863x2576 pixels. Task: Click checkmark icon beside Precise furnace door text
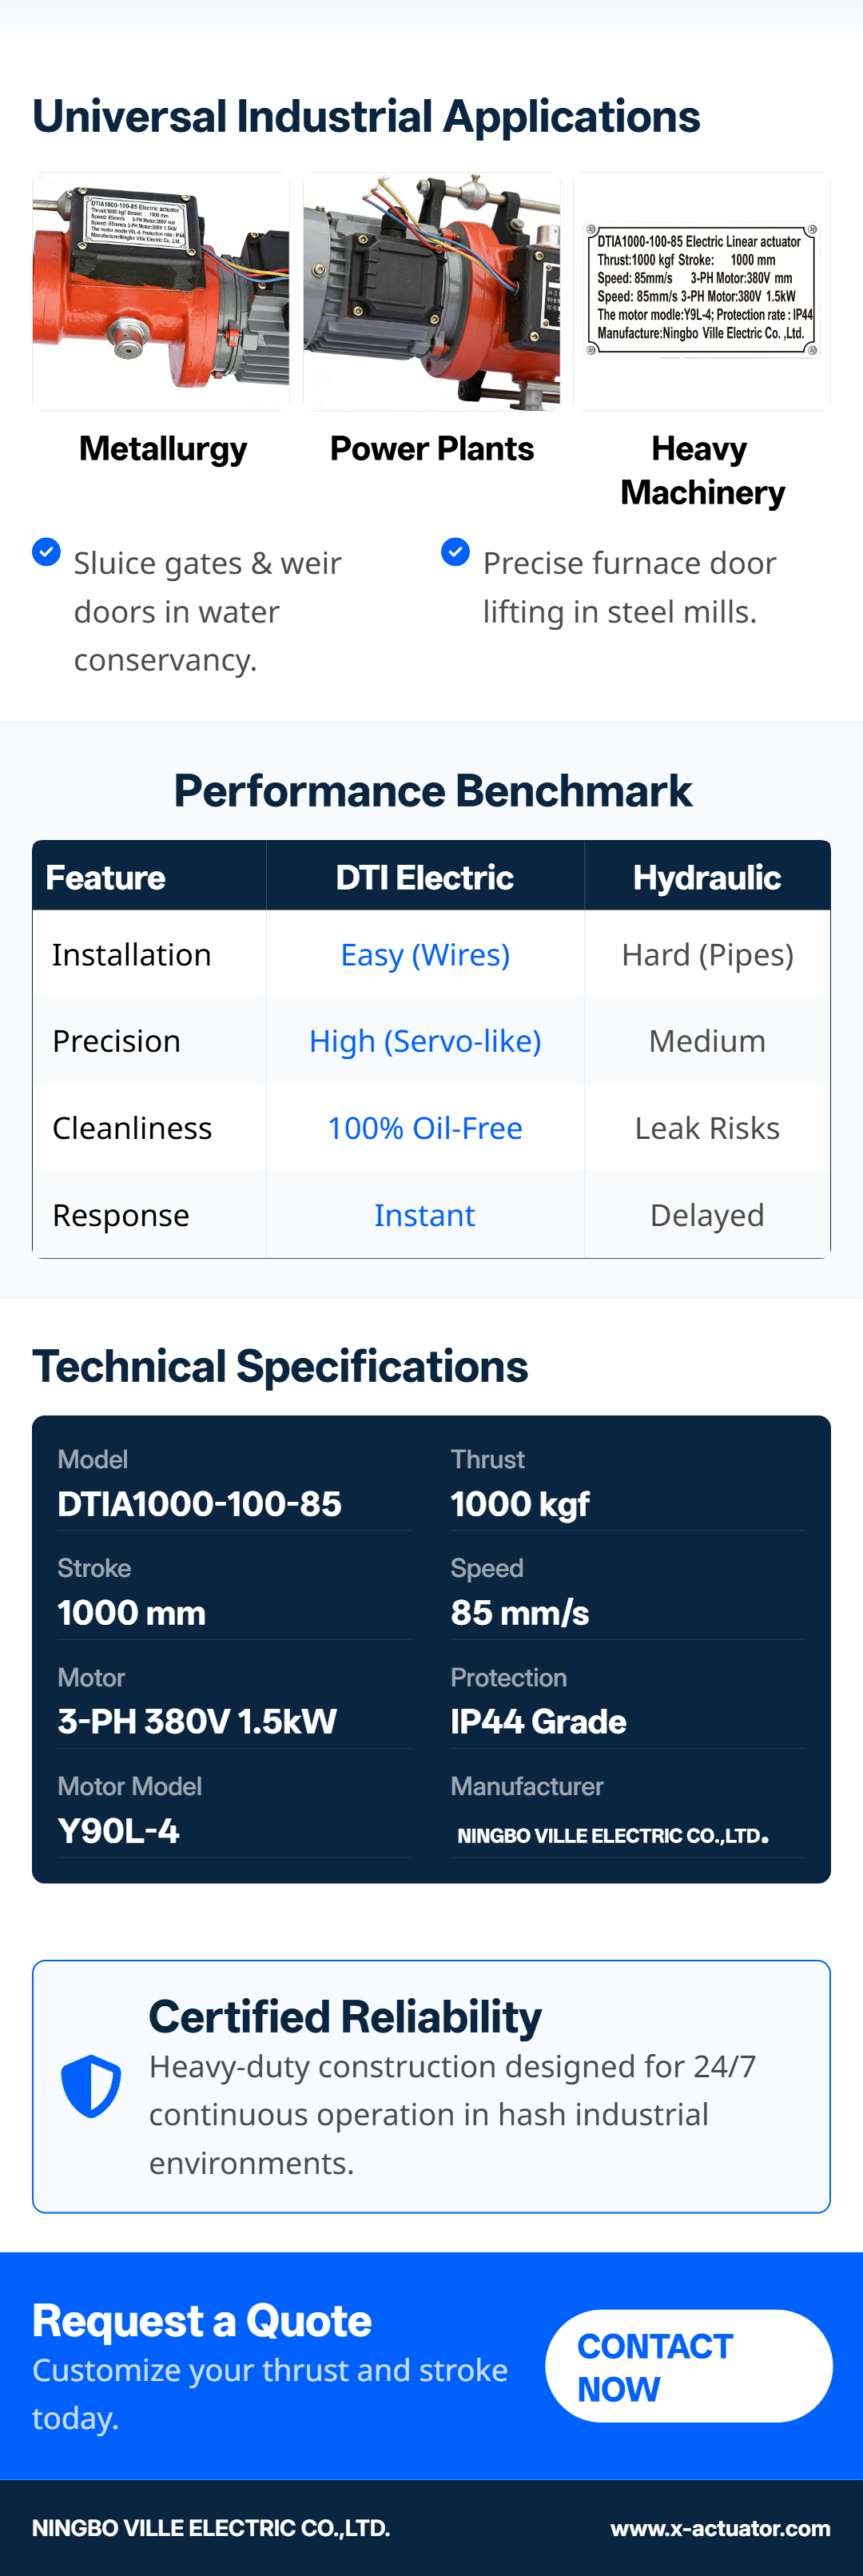pyautogui.click(x=455, y=552)
